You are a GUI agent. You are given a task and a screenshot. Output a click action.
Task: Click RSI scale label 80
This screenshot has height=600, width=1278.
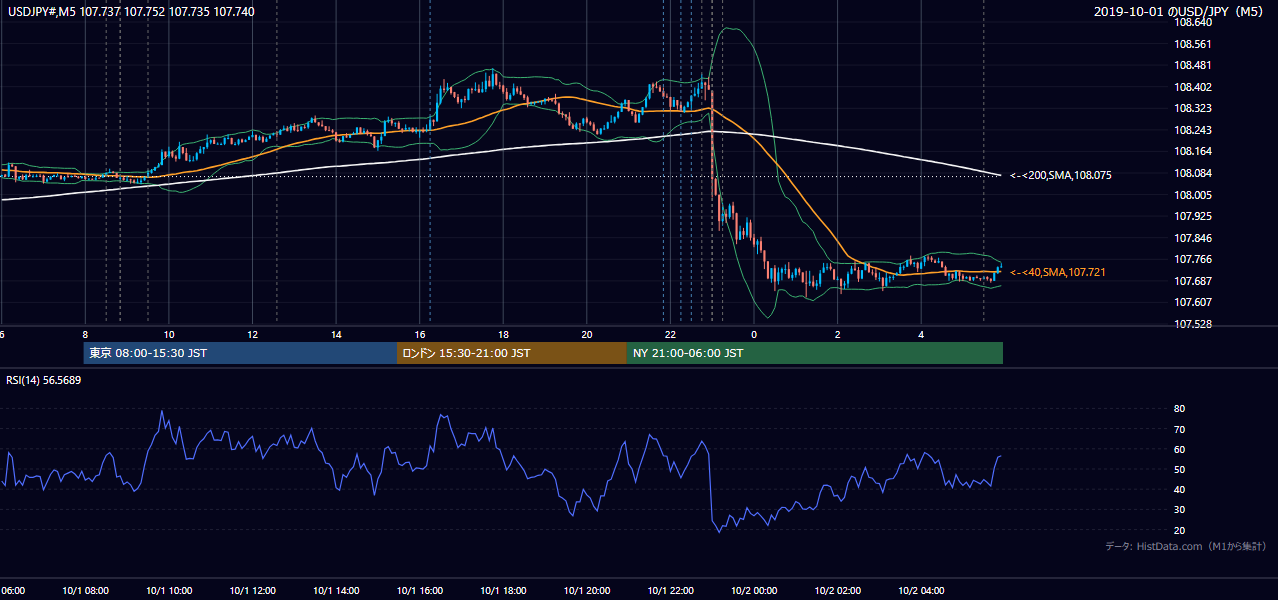1180,409
